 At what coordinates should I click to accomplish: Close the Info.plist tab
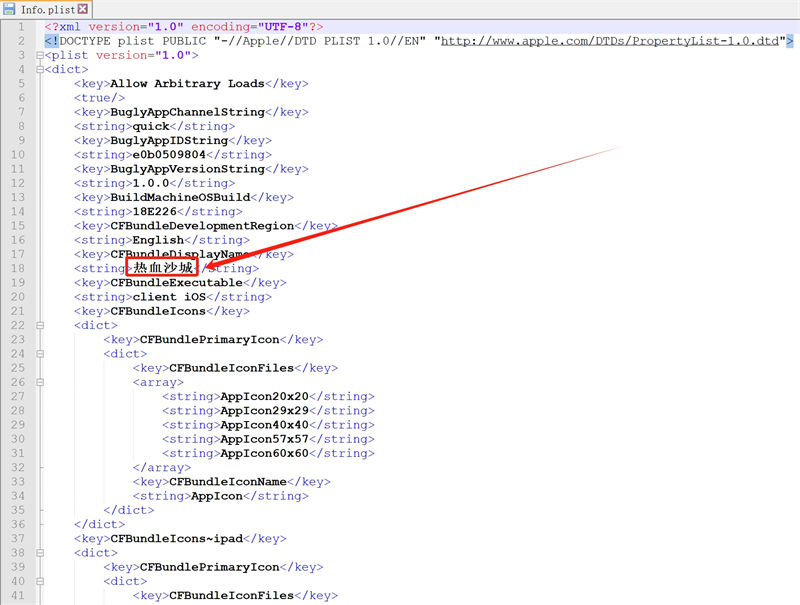pos(83,9)
